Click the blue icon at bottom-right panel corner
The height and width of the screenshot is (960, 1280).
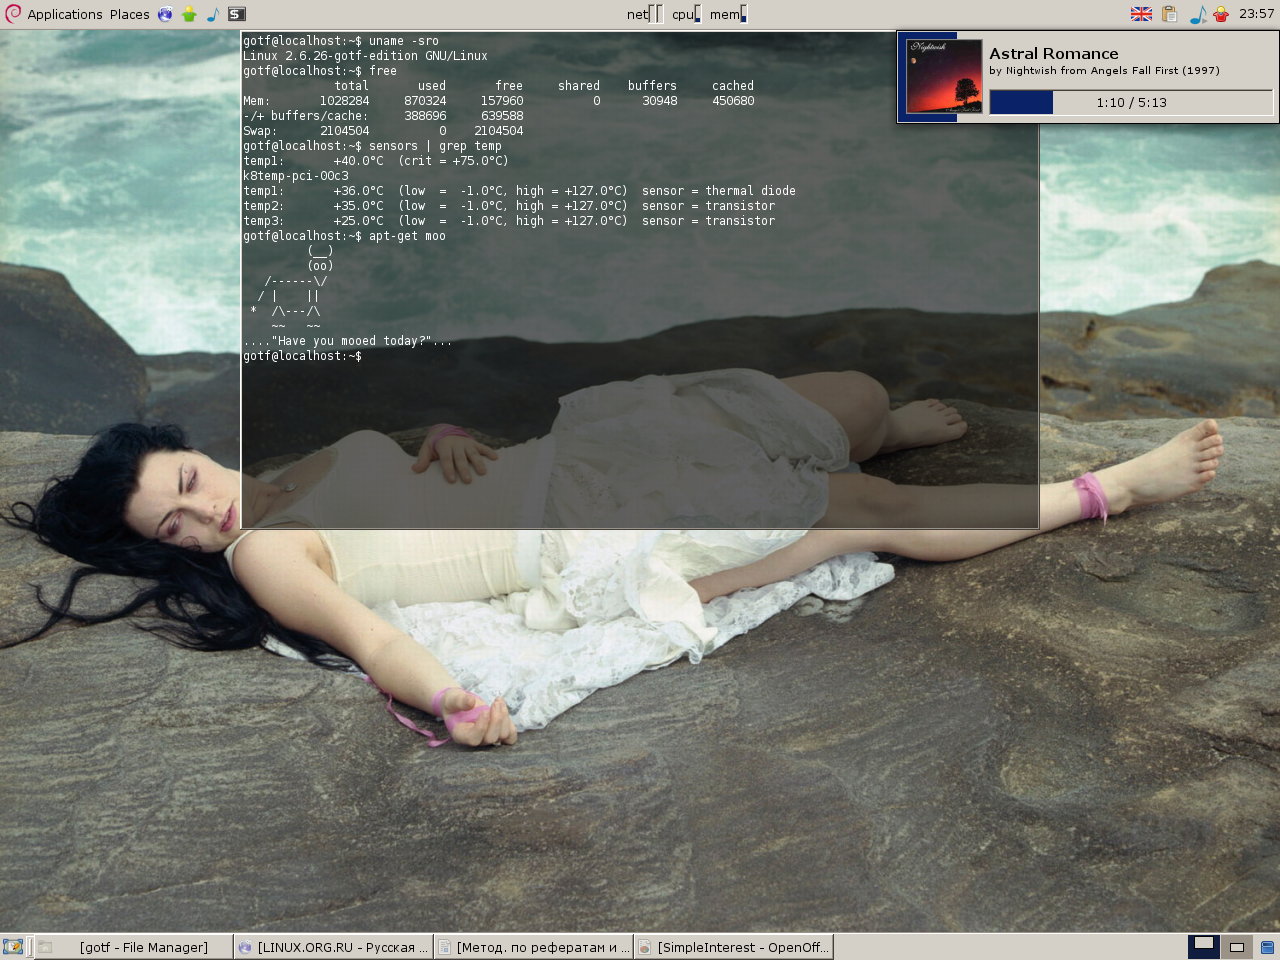(1267, 947)
